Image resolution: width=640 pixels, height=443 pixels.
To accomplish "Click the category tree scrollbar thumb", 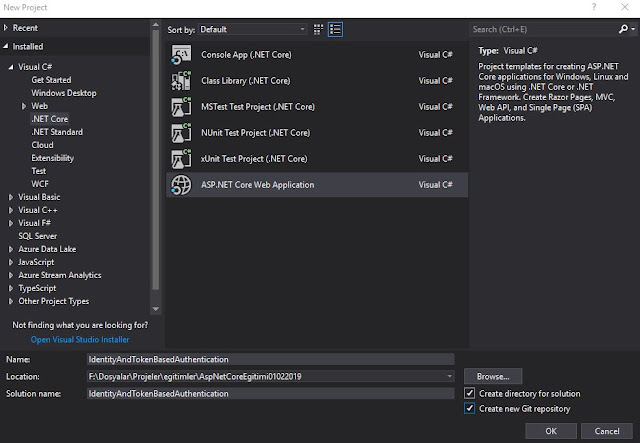I will click(x=156, y=160).
